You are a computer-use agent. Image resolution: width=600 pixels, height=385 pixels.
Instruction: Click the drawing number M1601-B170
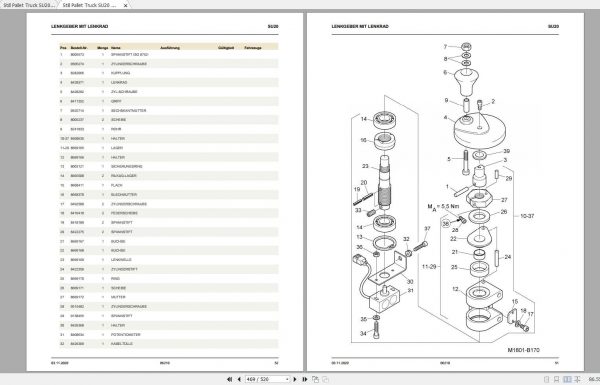tap(523, 350)
